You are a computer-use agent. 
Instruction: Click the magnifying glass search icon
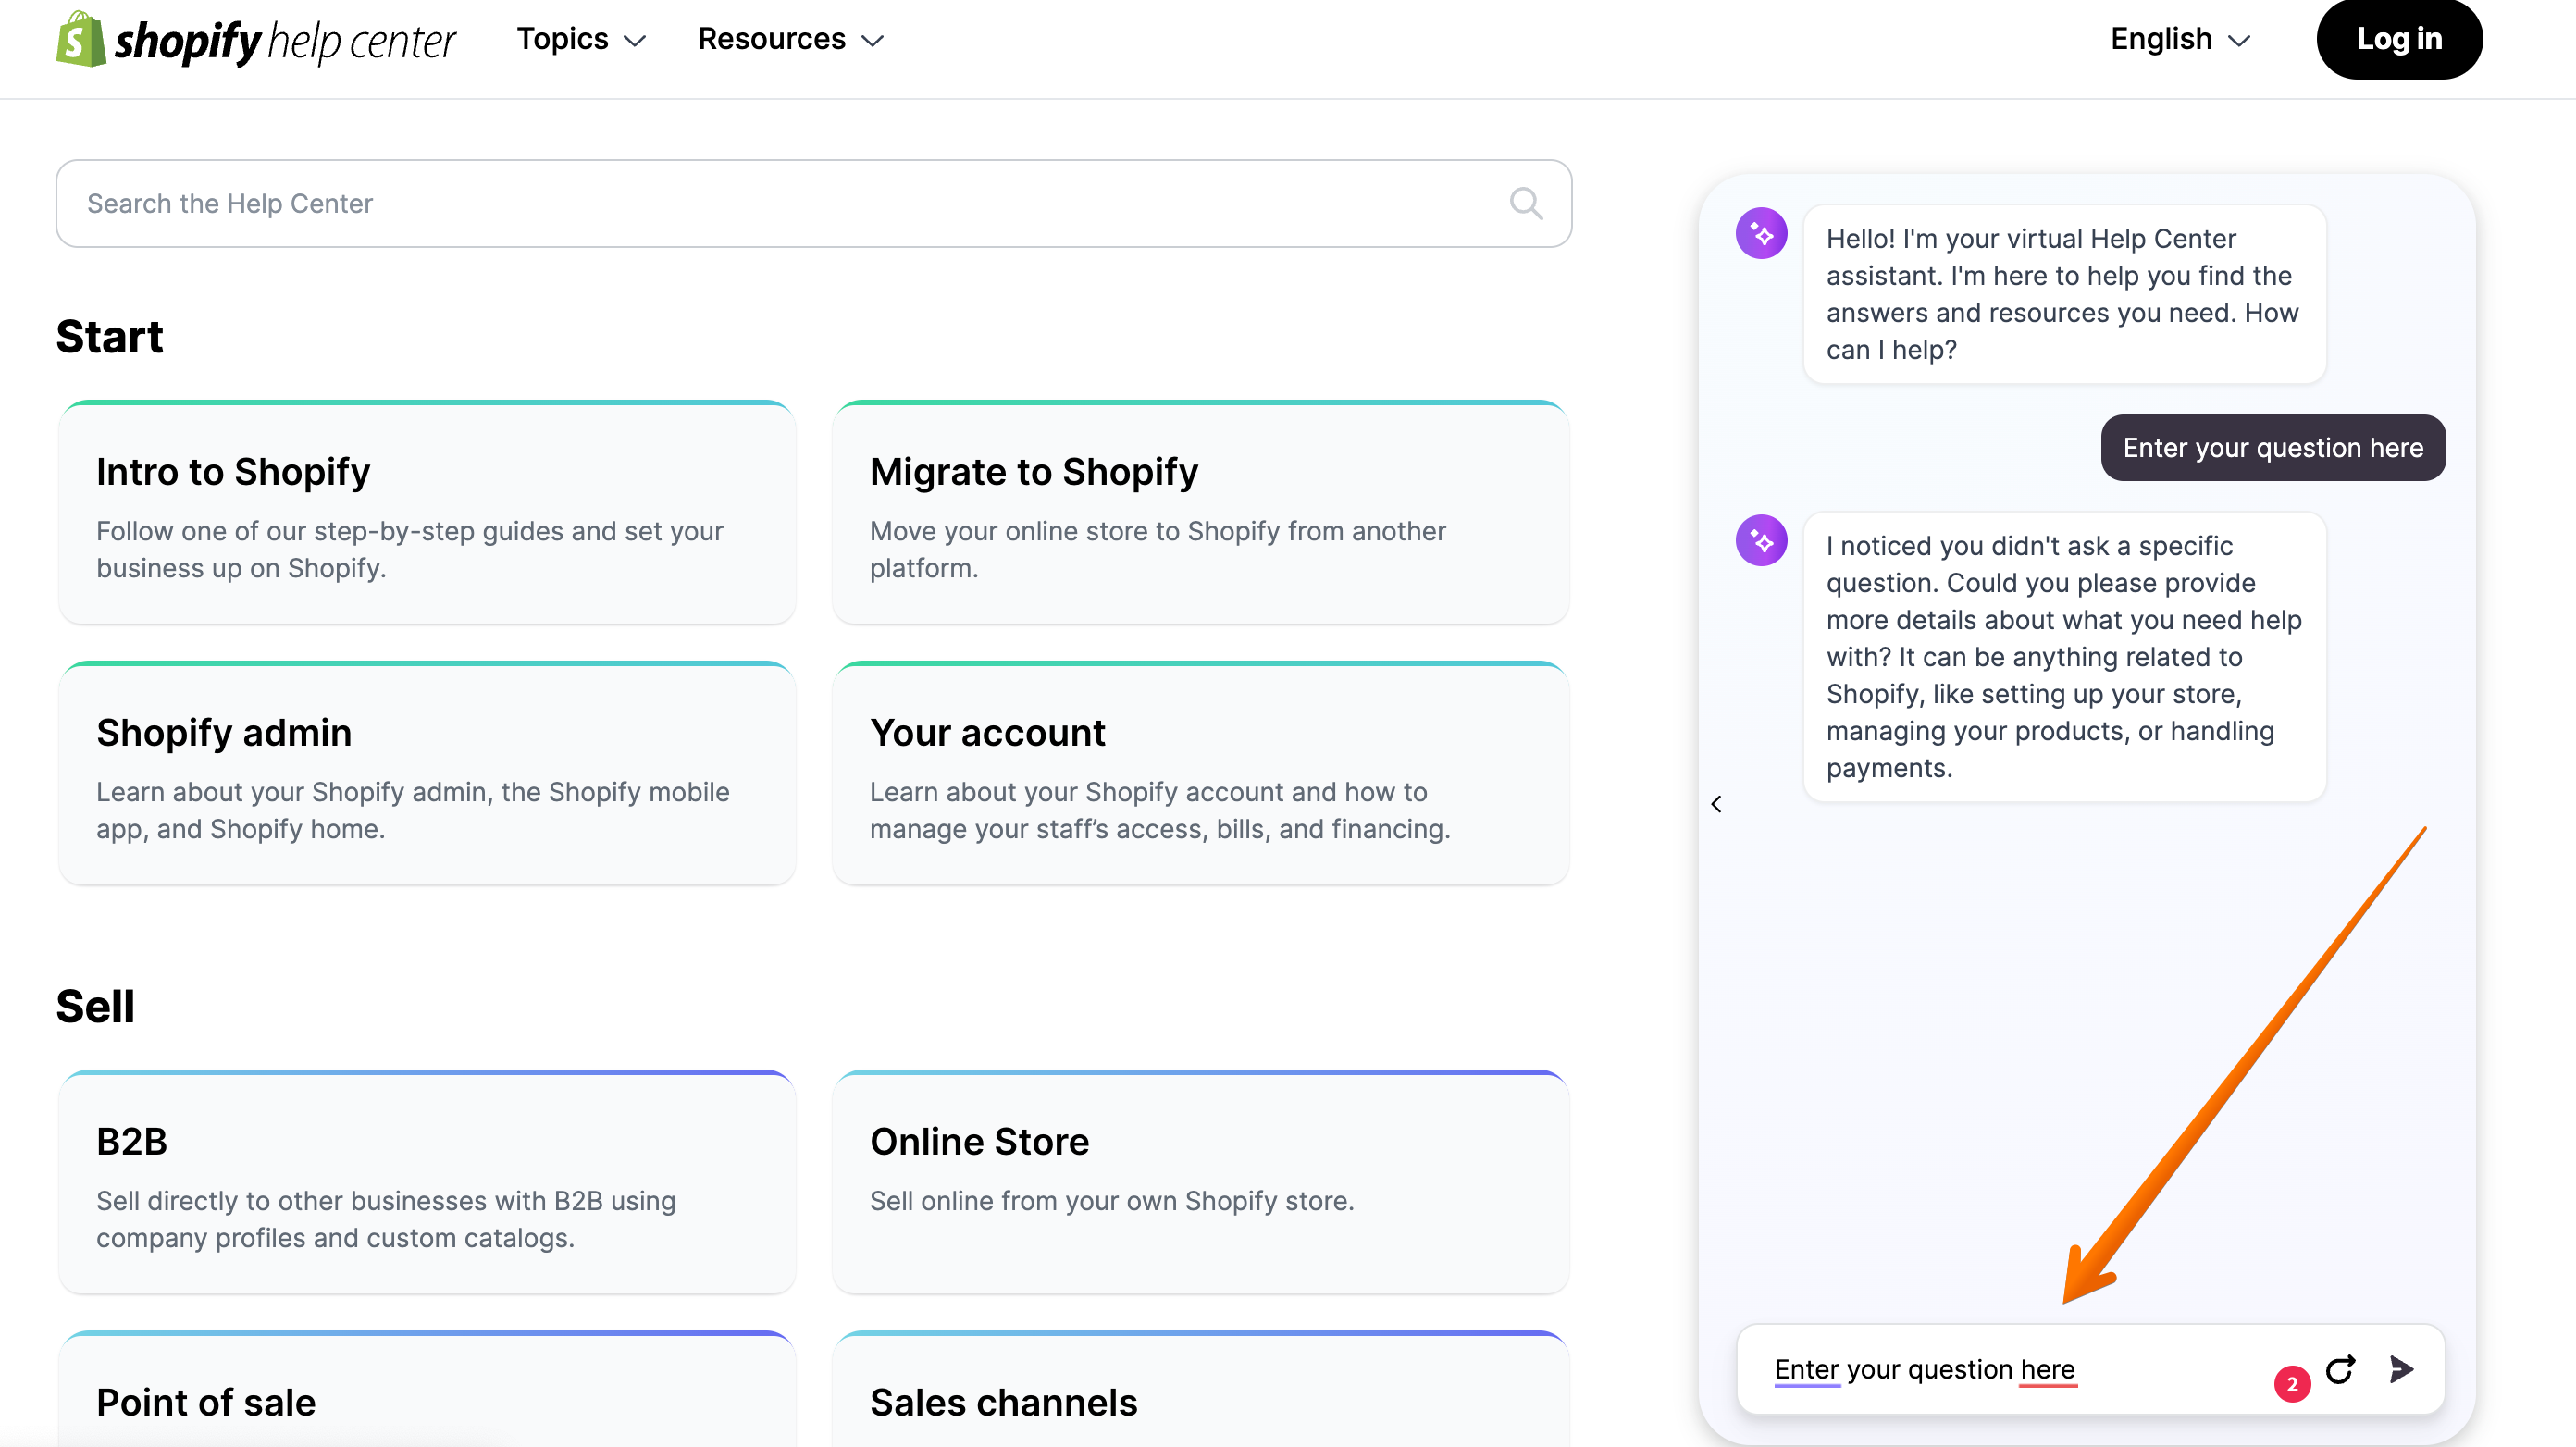(1526, 203)
